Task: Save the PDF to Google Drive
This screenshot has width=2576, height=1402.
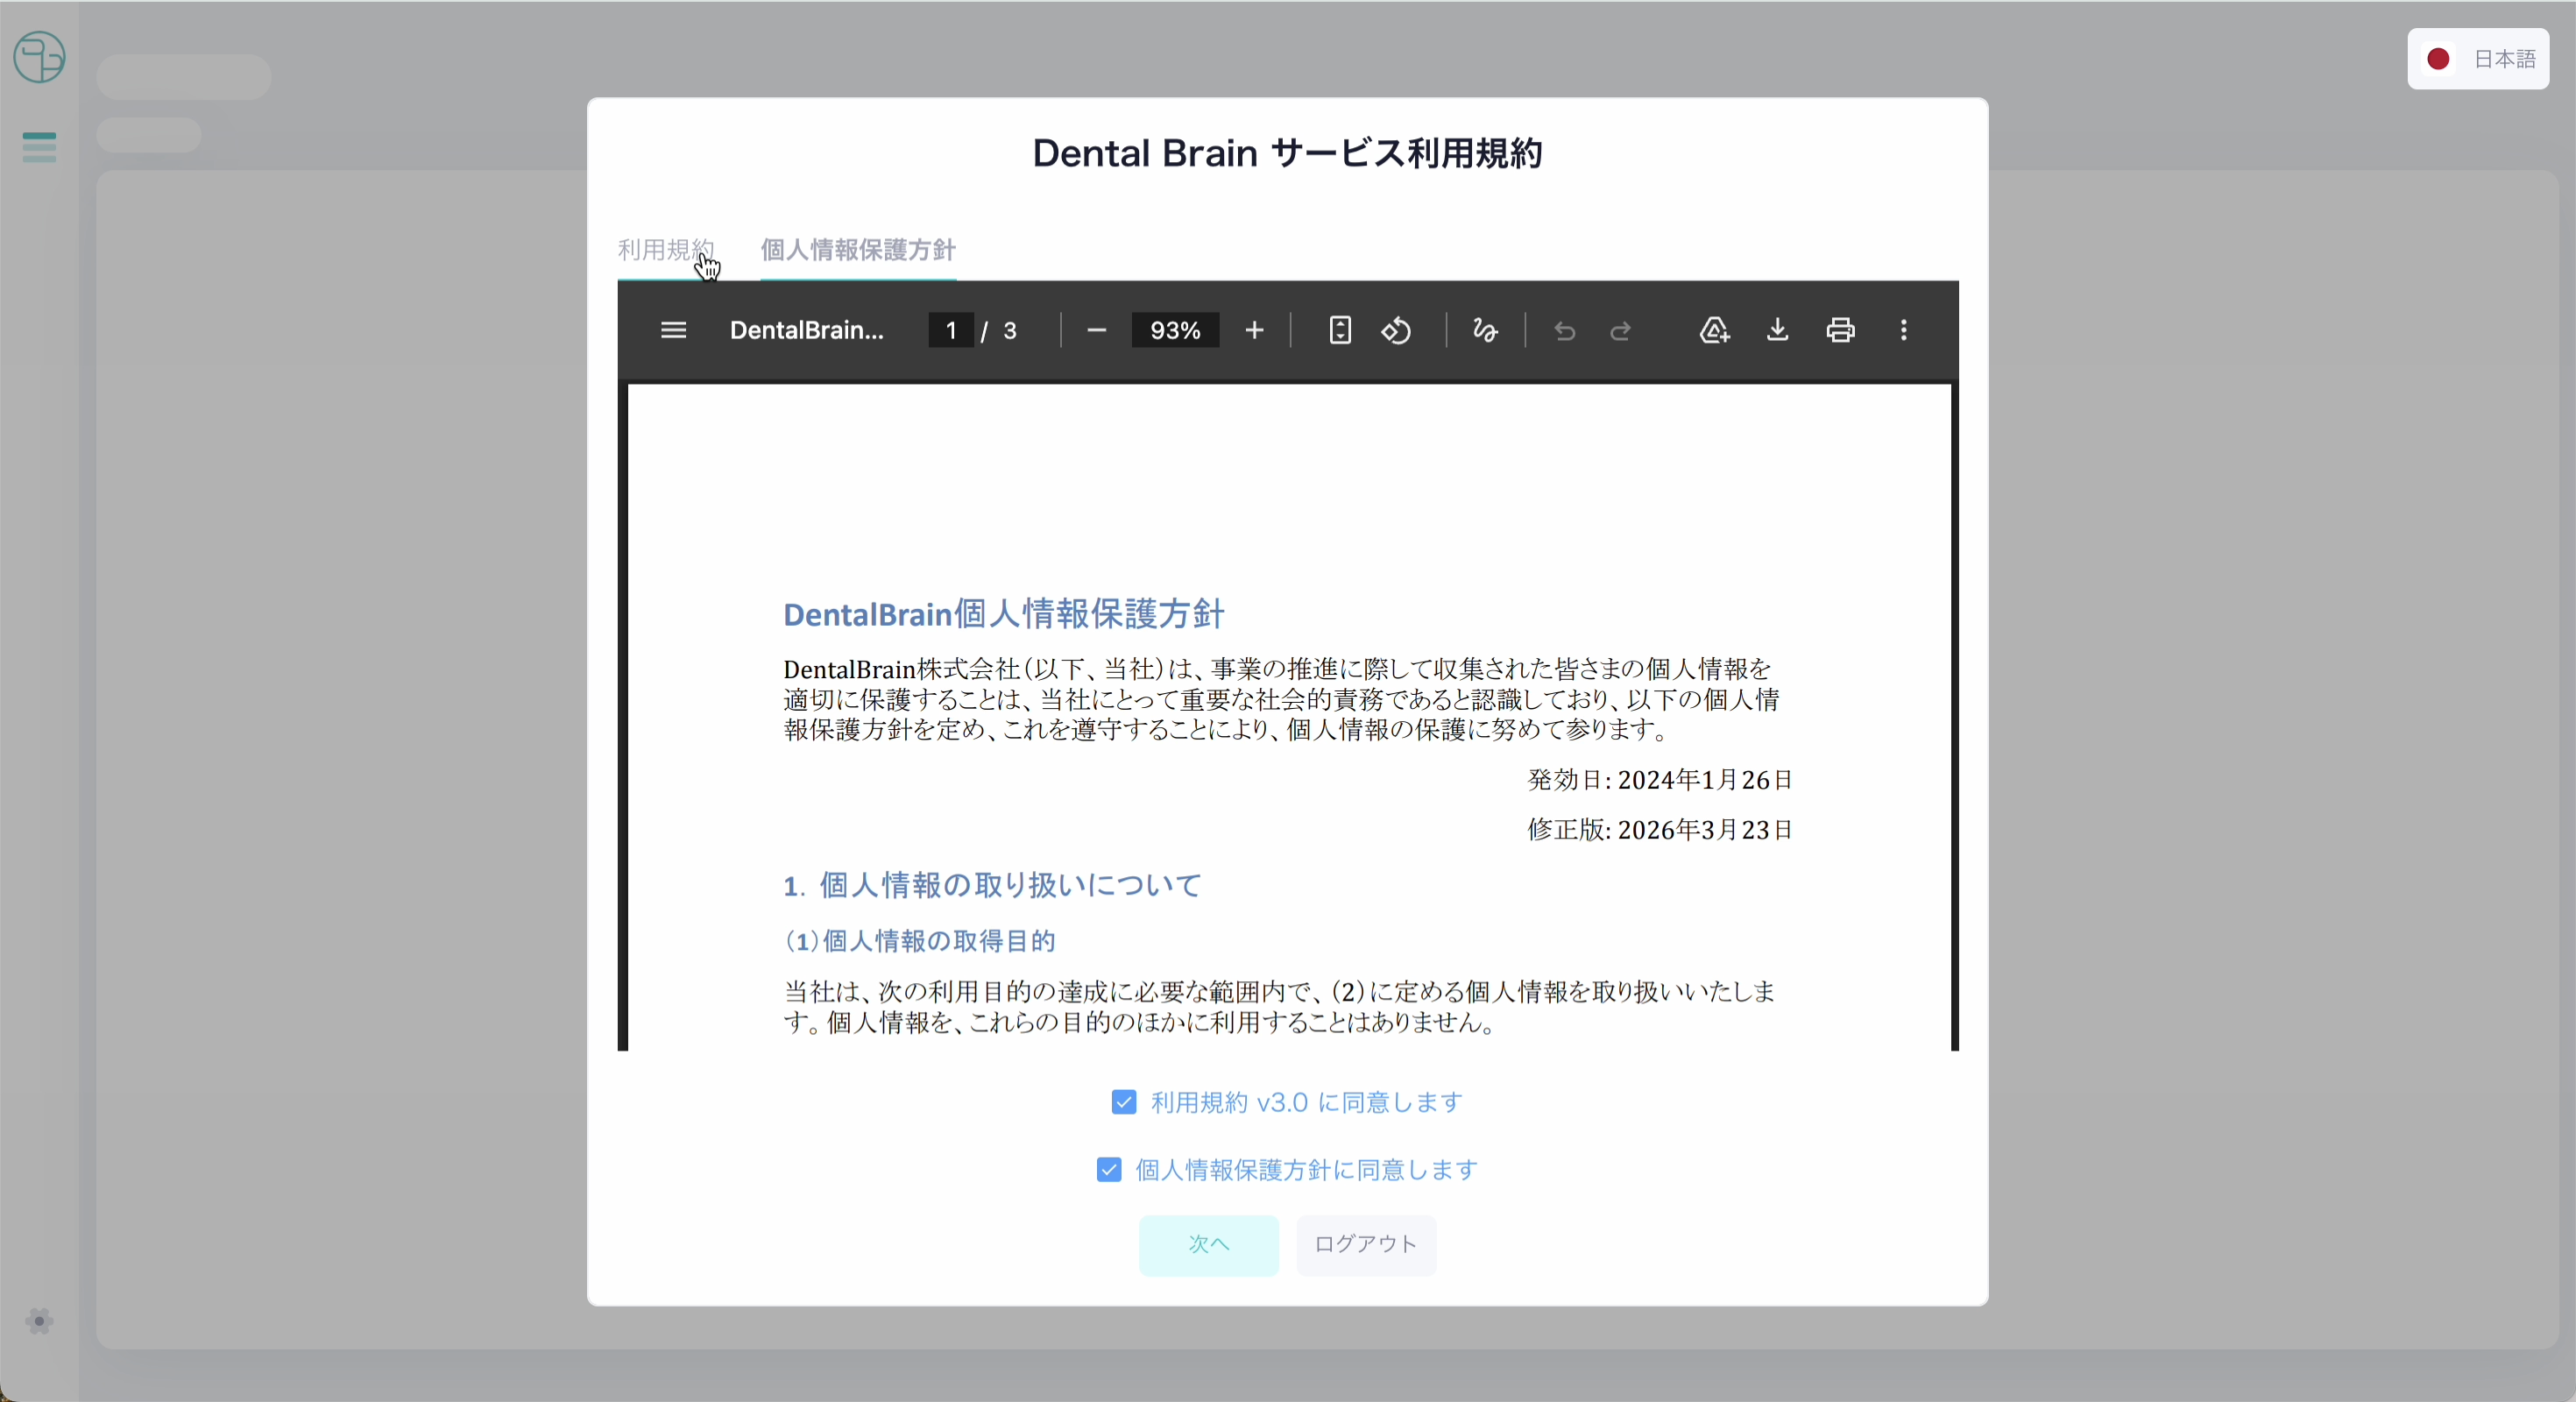Action: [1714, 330]
